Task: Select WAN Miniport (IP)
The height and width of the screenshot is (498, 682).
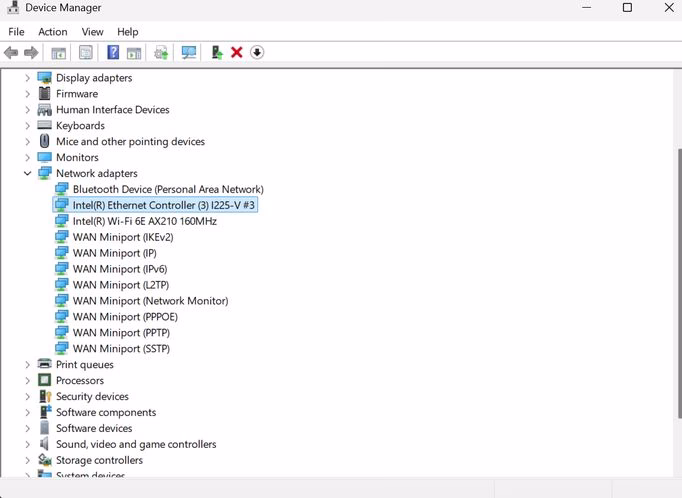Action: coord(114,253)
